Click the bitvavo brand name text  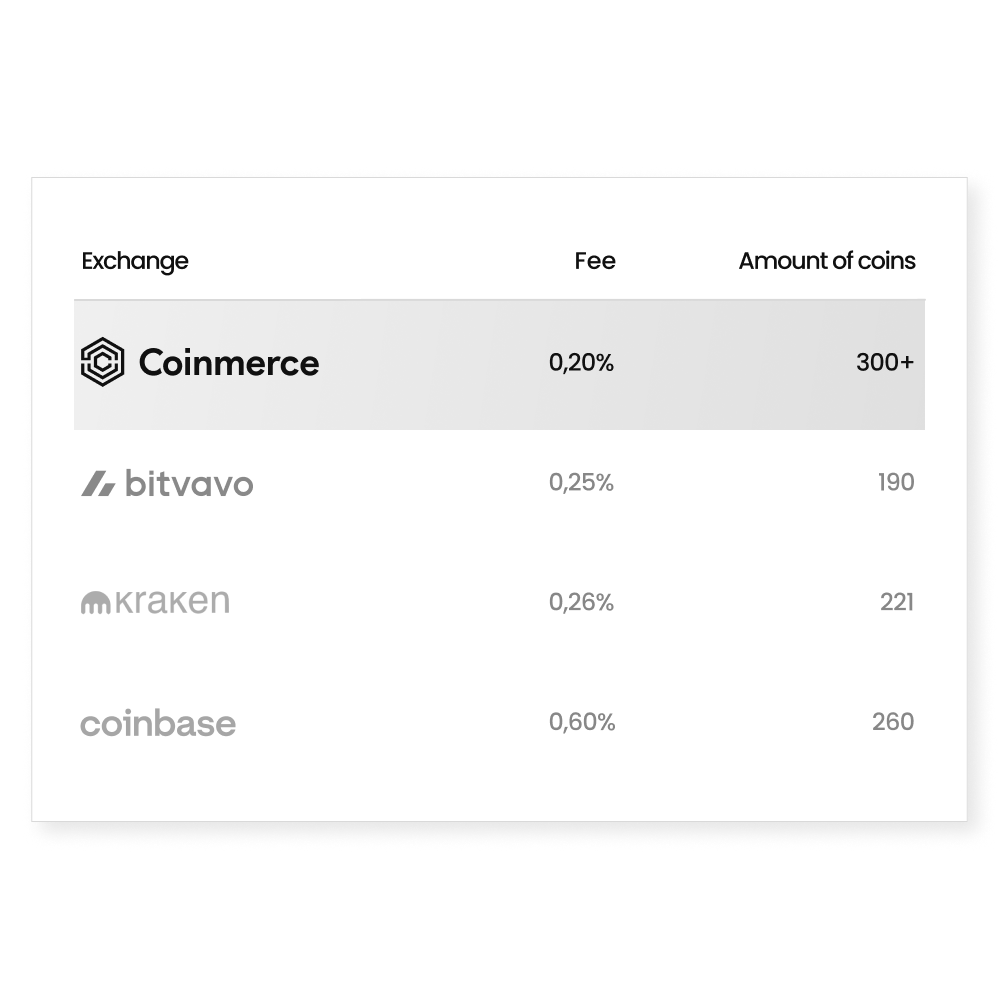tap(189, 485)
